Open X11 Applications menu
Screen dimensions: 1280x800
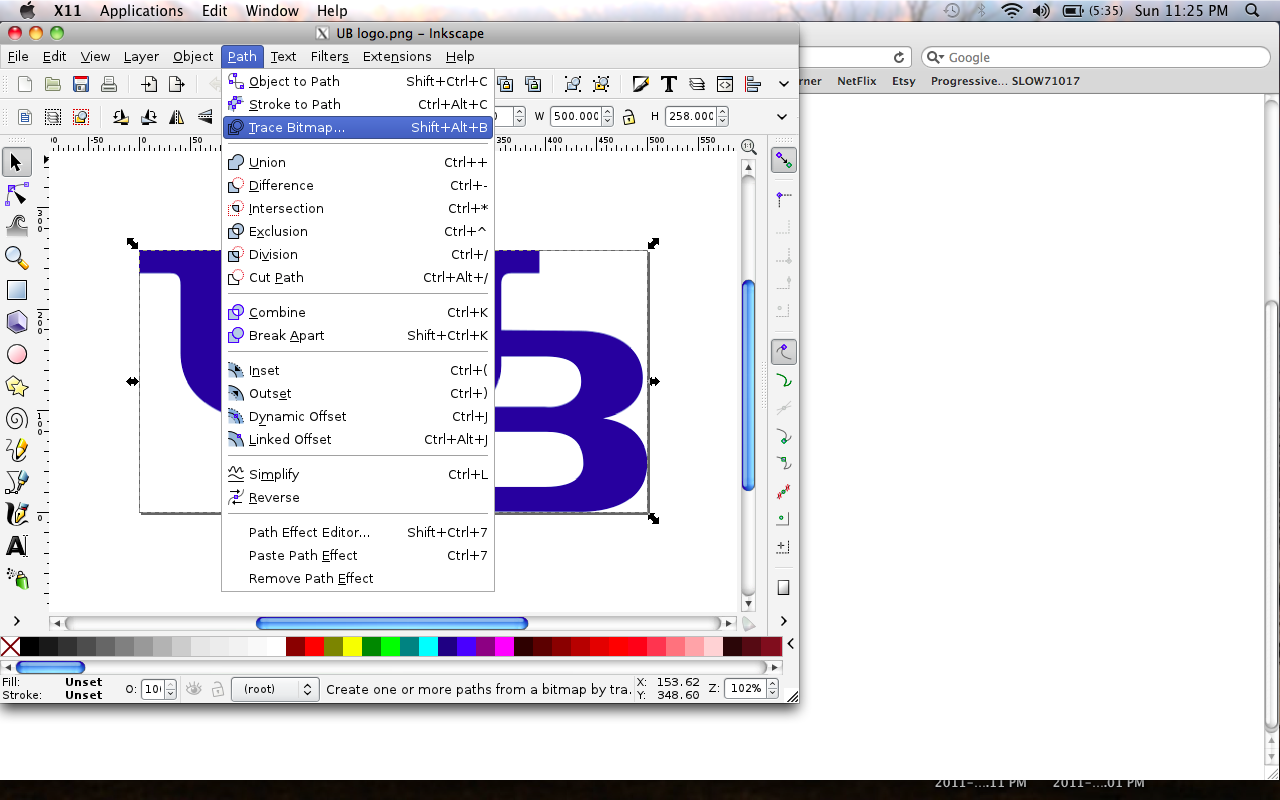(x=141, y=11)
